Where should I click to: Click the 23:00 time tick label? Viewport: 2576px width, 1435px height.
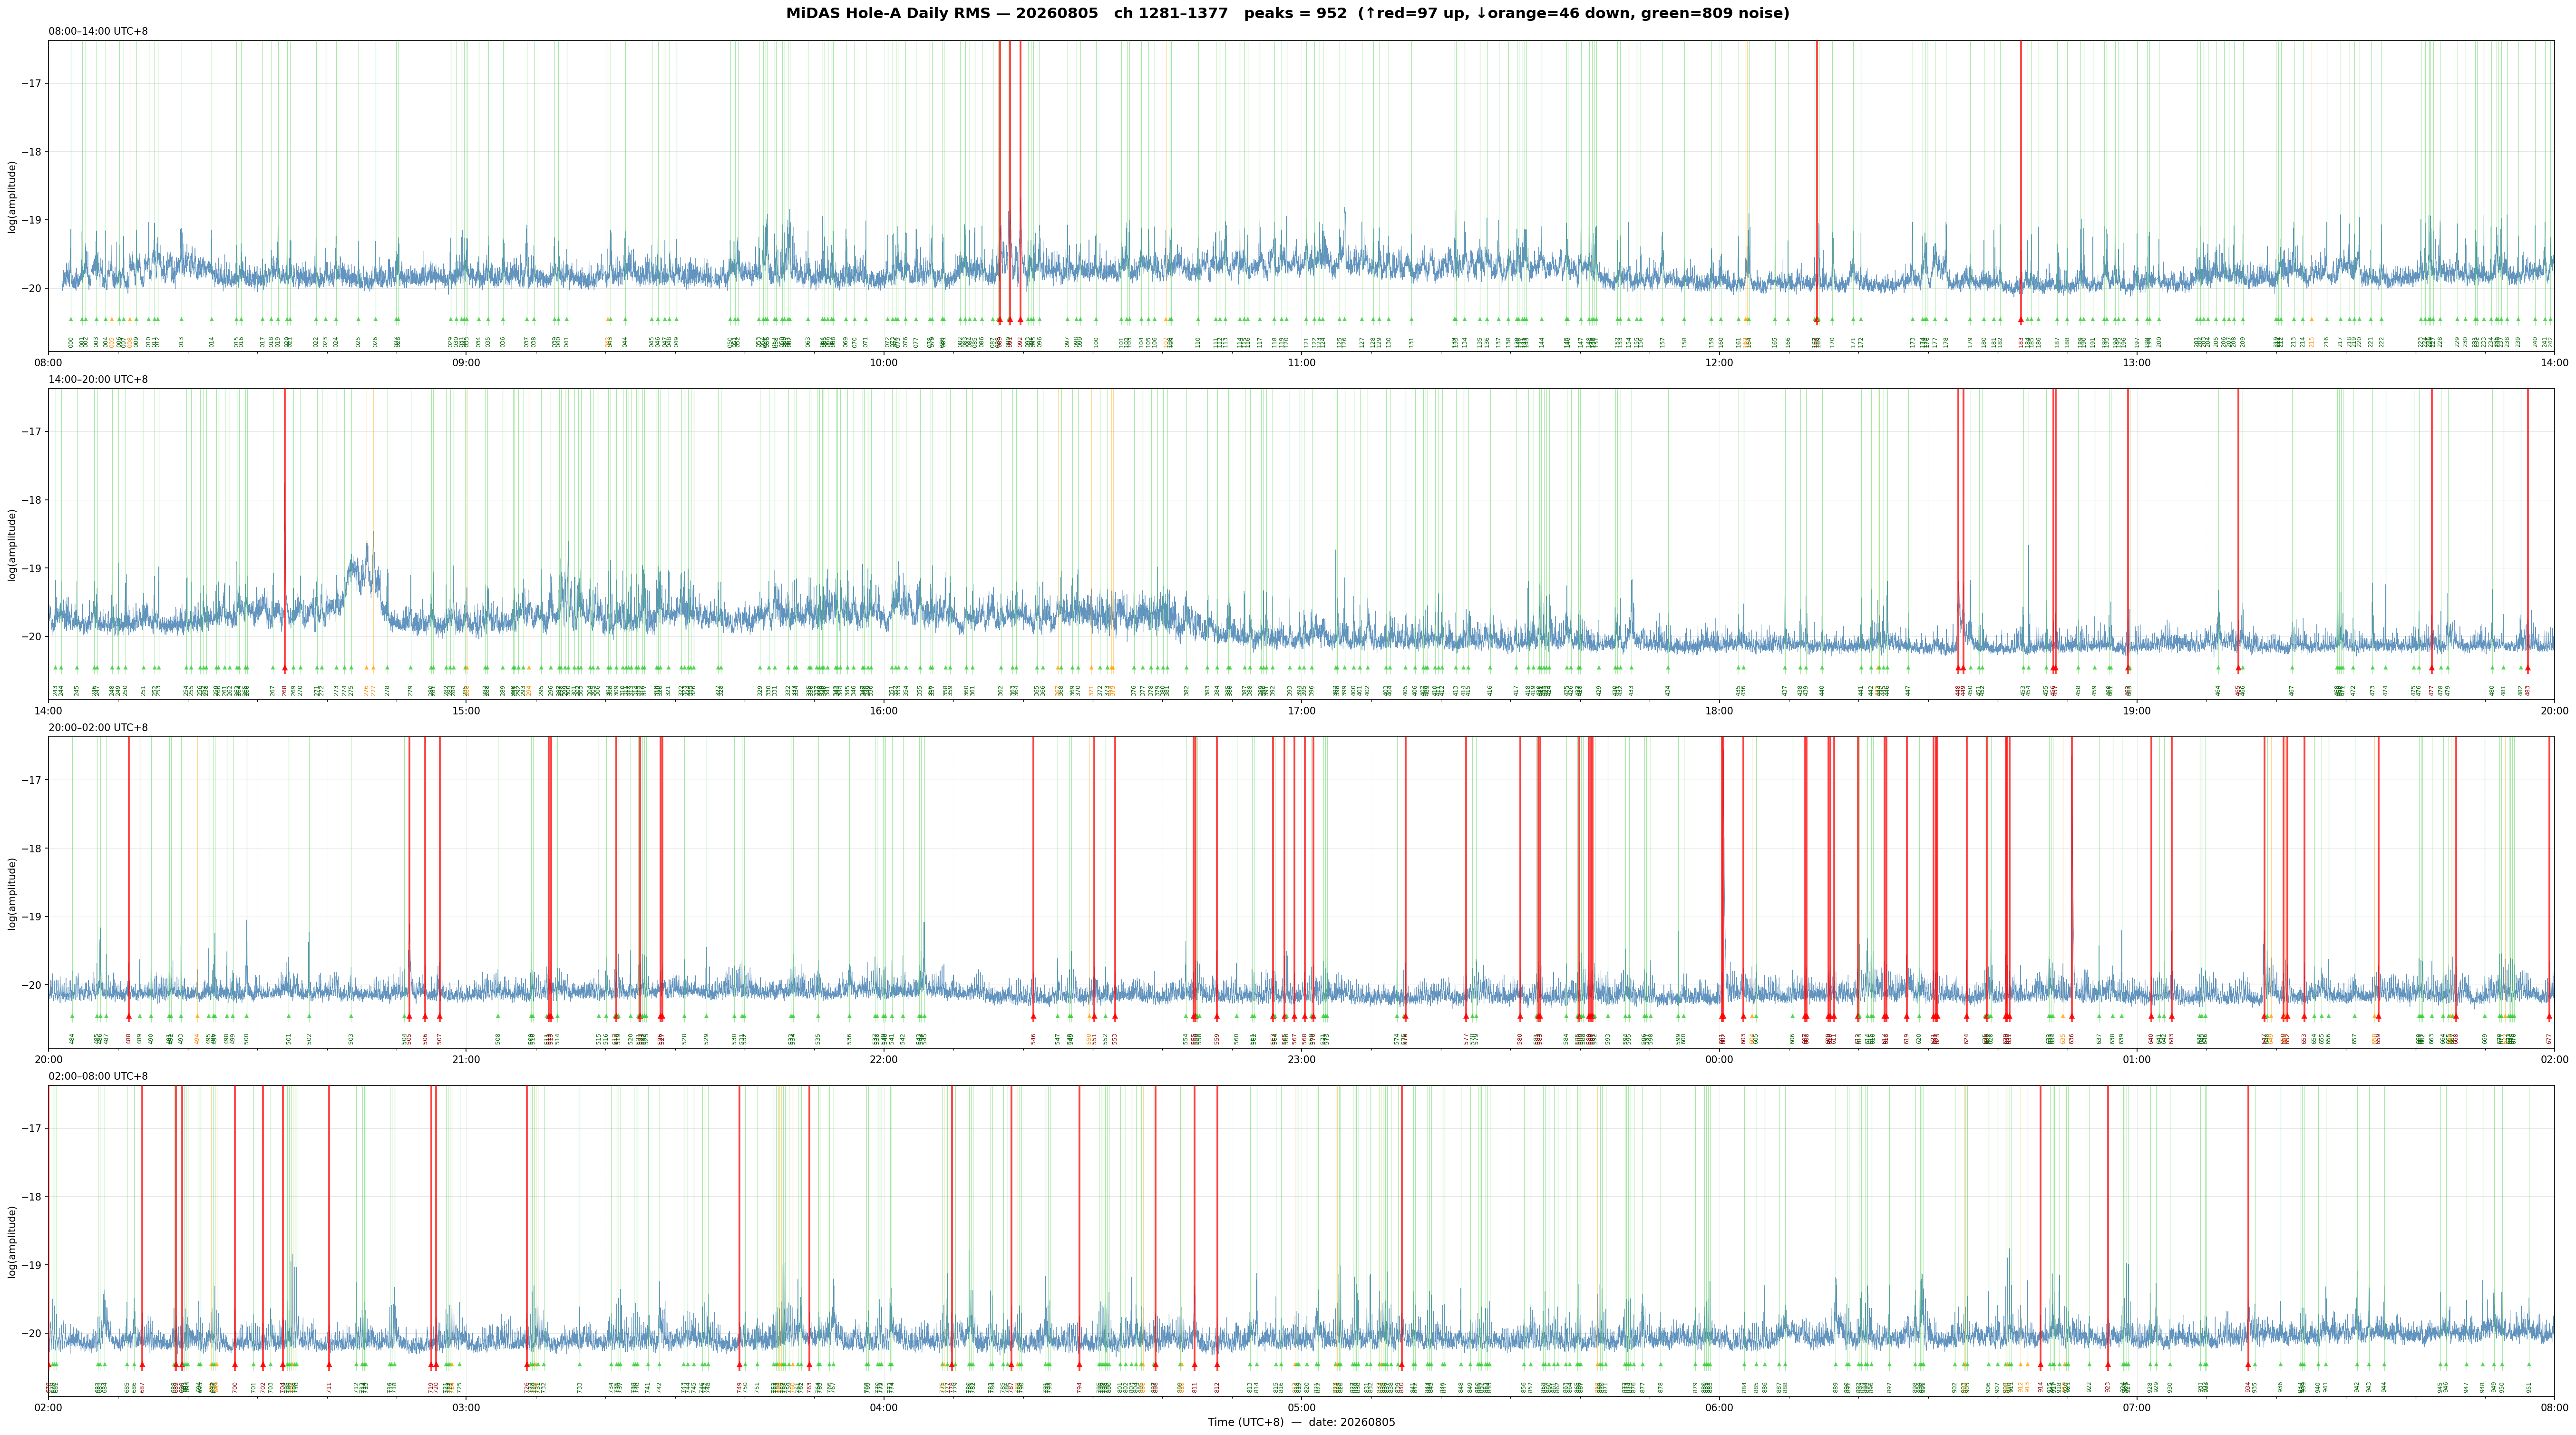(1301, 1059)
